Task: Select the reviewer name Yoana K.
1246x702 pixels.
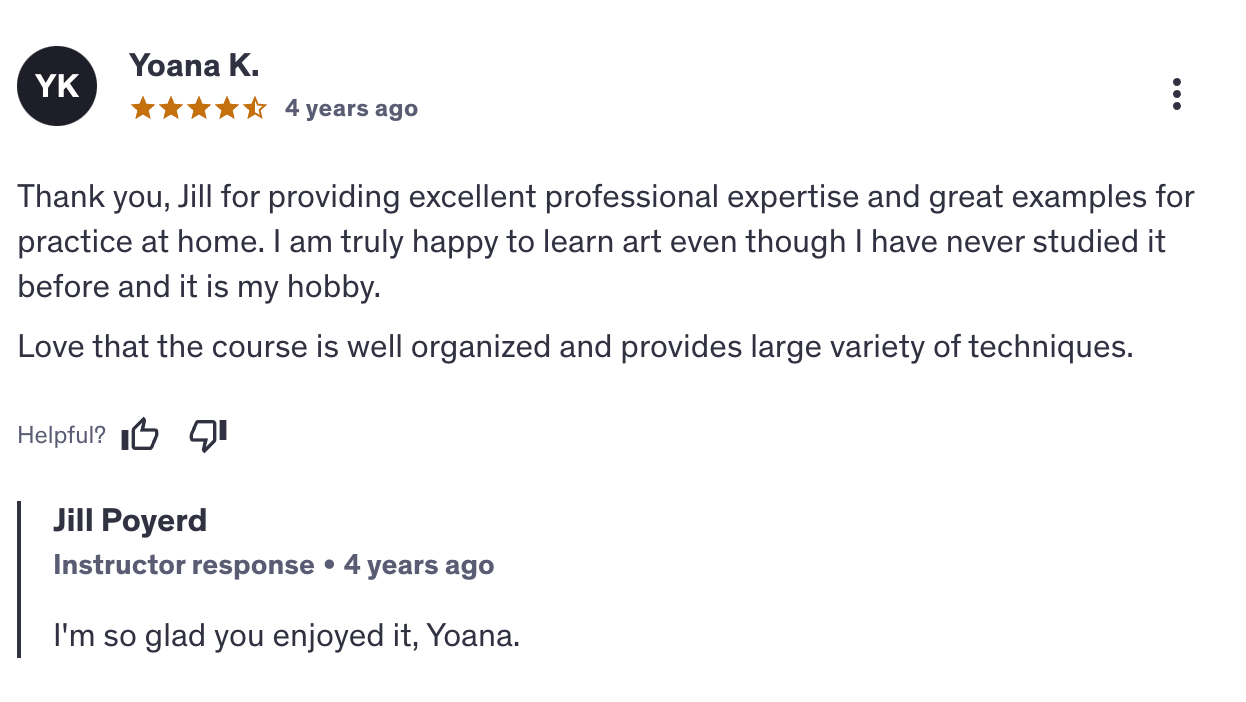Action: pos(194,66)
